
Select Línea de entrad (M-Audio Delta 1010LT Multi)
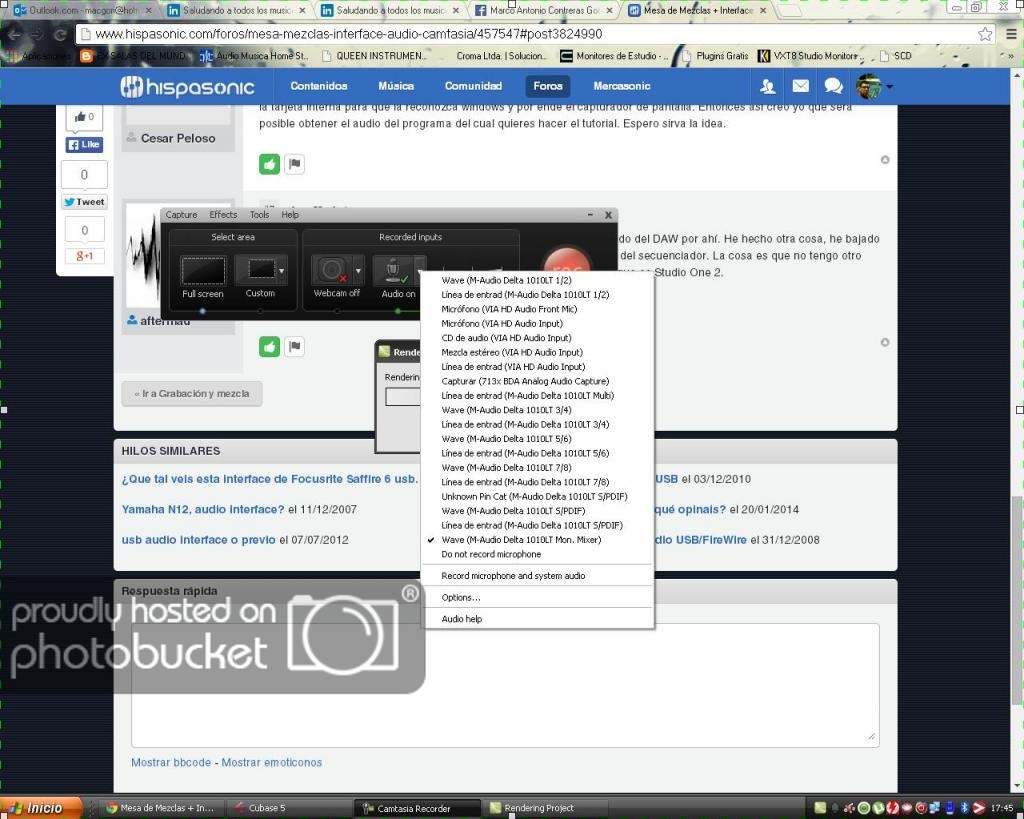tap(537, 395)
